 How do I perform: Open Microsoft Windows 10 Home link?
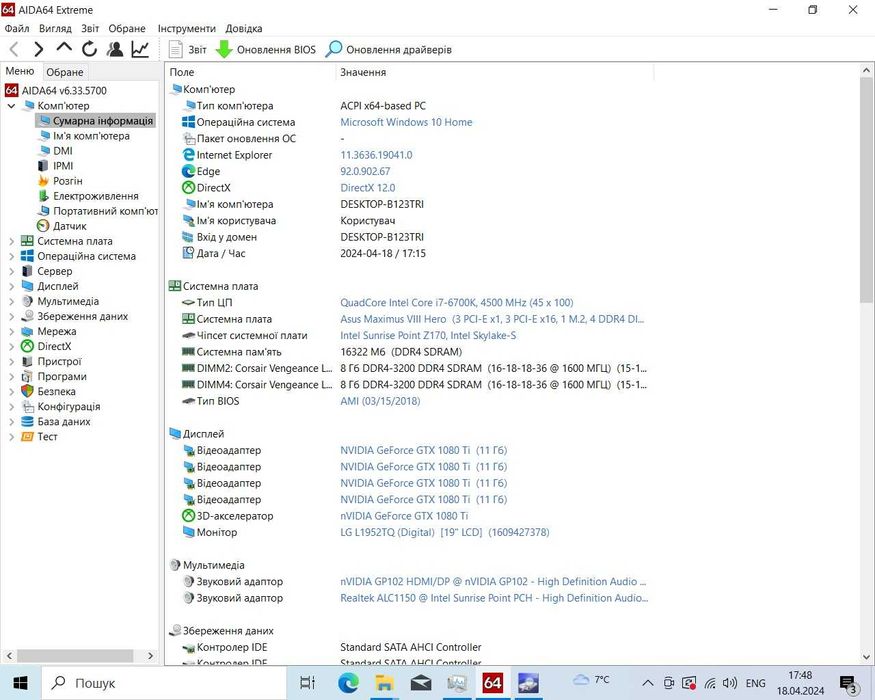coord(406,122)
